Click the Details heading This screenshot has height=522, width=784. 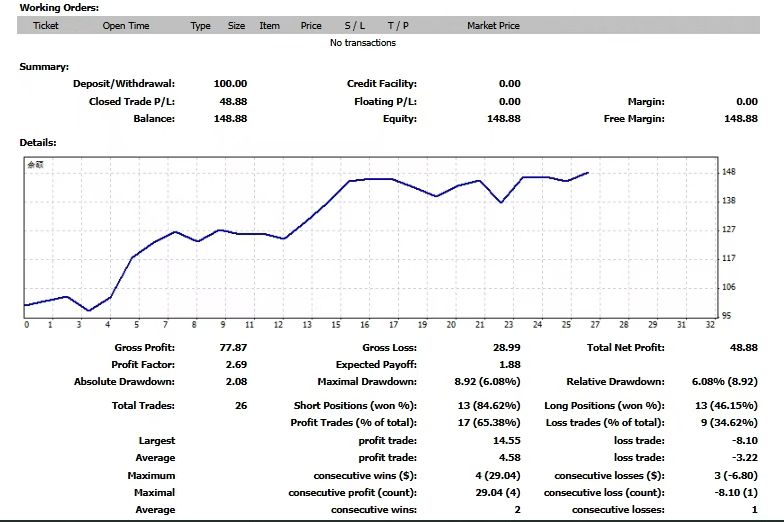tap(38, 142)
